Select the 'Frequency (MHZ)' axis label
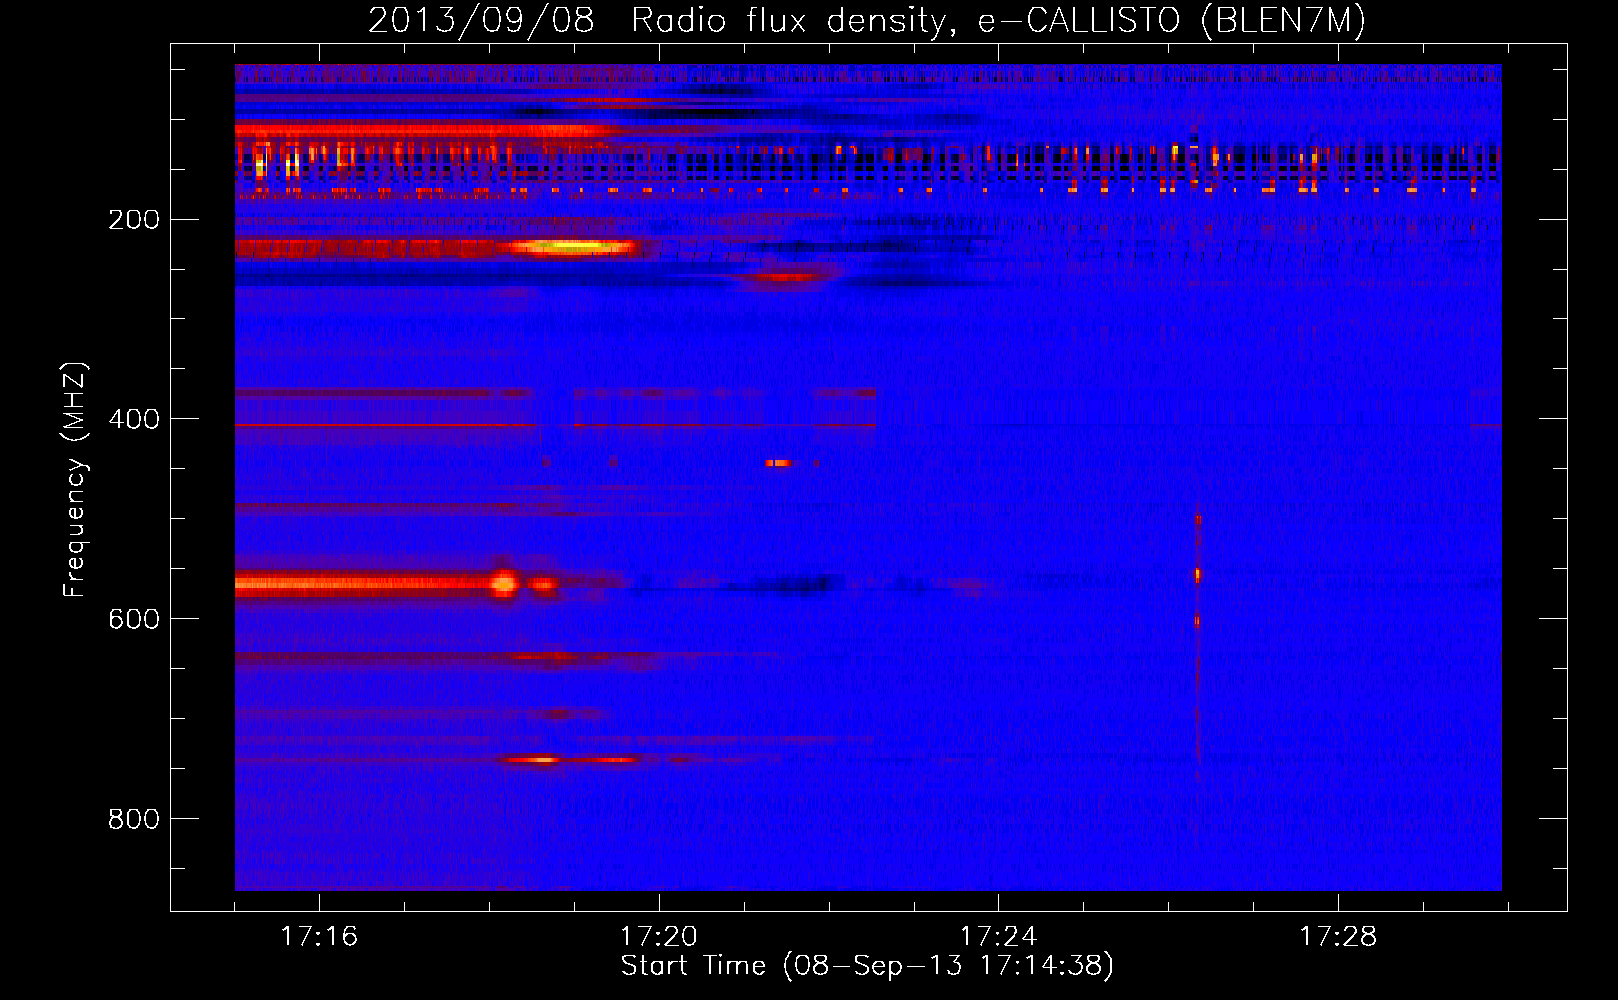 pyautogui.click(x=75, y=479)
